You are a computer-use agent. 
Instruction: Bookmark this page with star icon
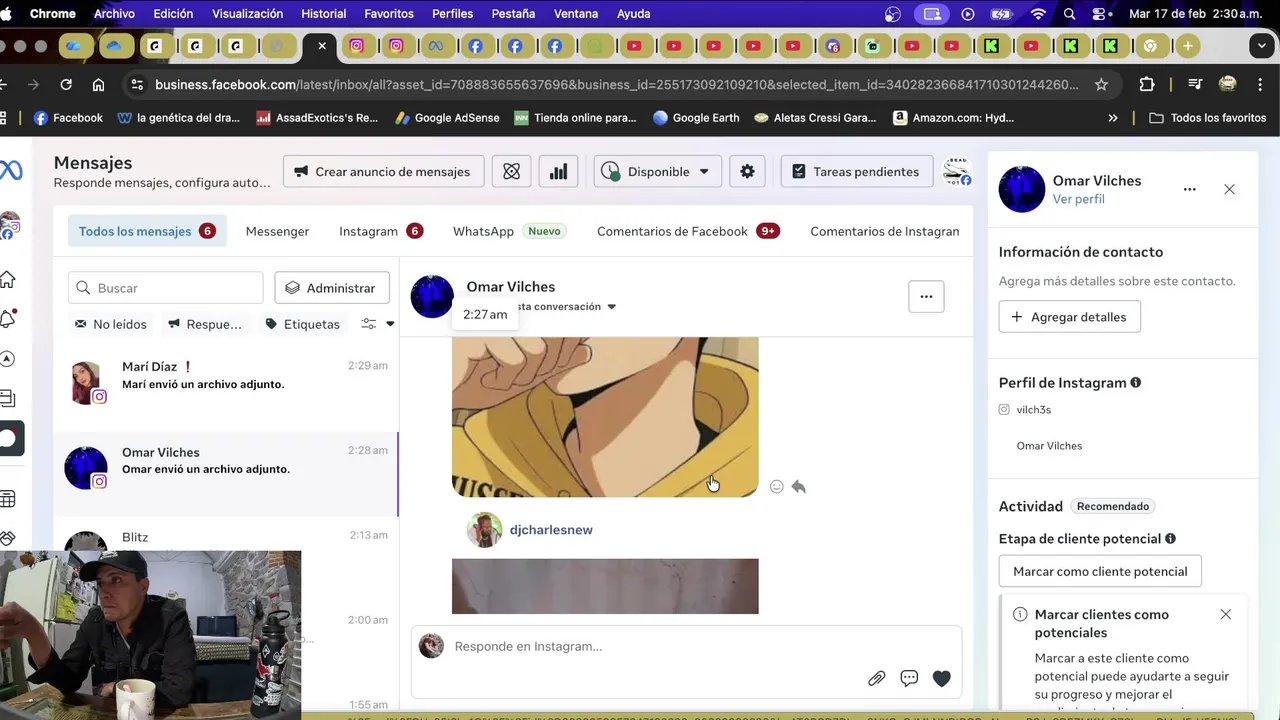point(1101,85)
